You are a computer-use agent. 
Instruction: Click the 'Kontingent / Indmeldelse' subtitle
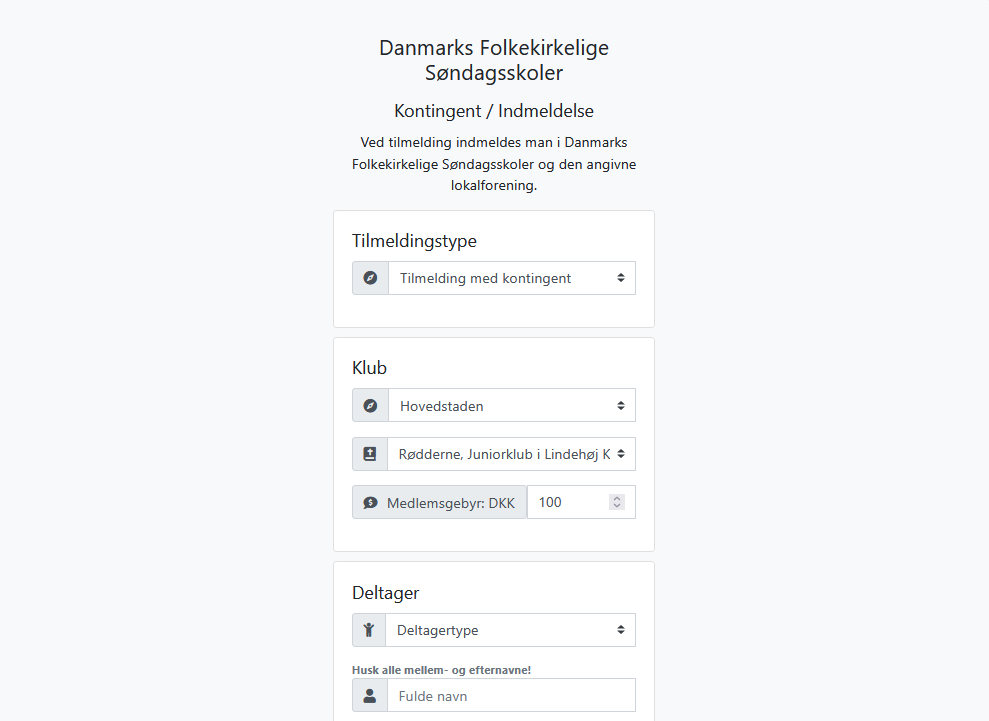[494, 111]
